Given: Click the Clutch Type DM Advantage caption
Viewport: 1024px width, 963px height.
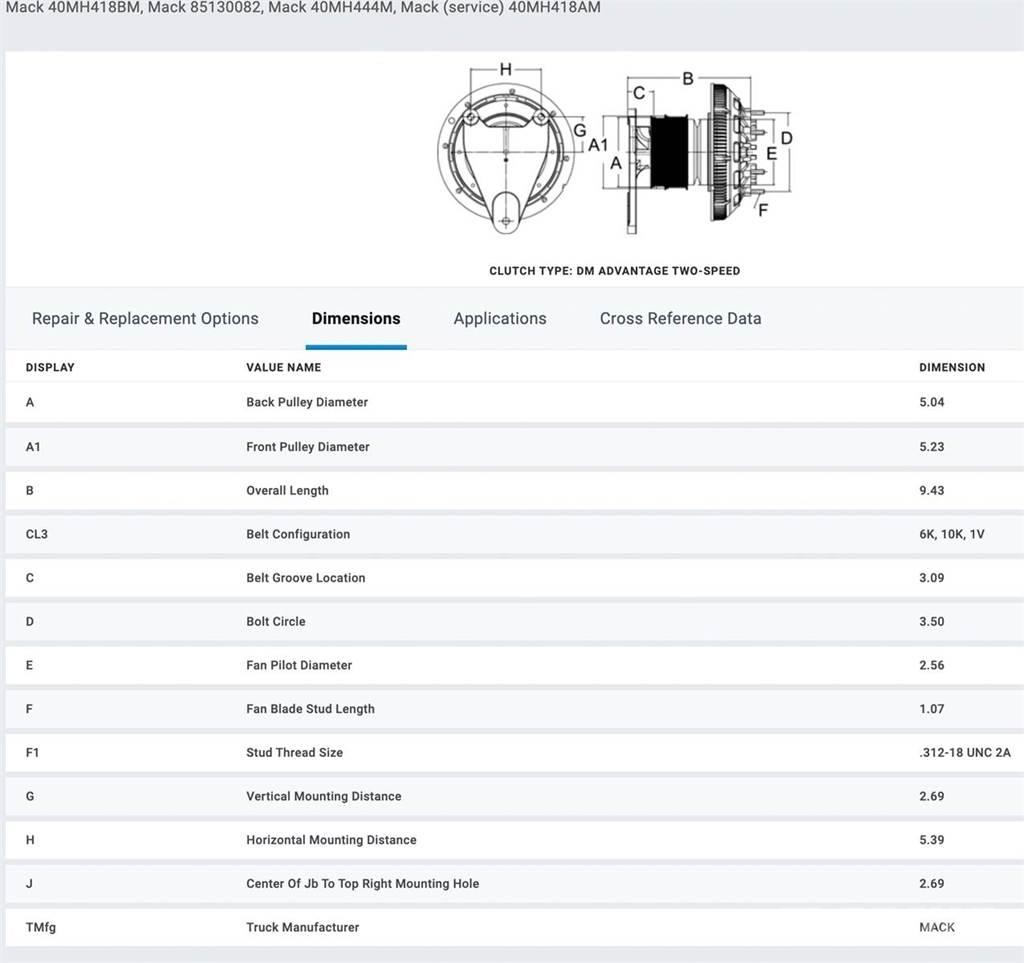Looking at the screenshot, I should coord(614,271).
